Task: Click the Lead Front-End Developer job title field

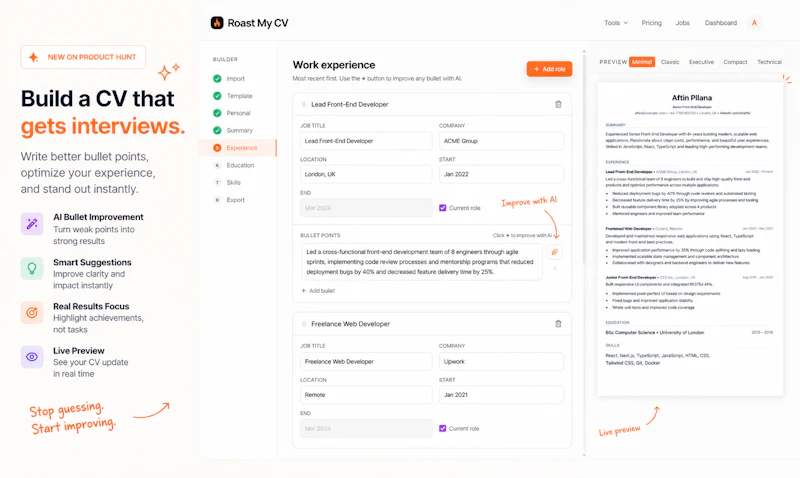Action: [366, 141]
